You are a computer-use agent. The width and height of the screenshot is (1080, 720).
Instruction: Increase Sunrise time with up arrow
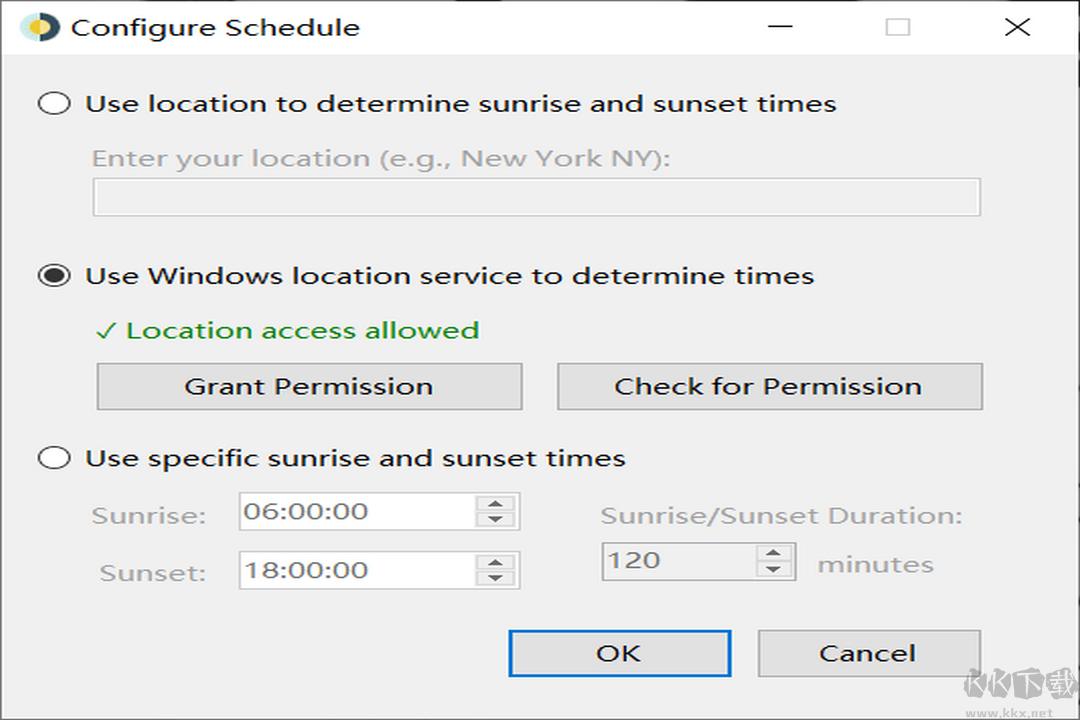tap(495, 504)
